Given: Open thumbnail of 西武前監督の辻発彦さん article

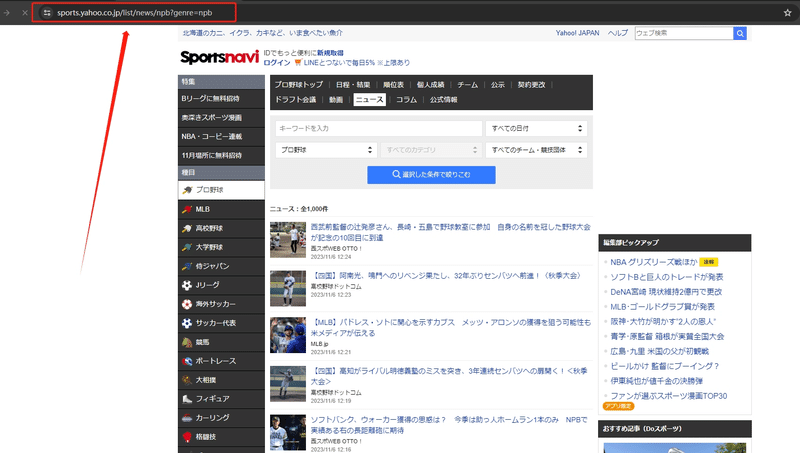Looking at the screenshot, I should (288, 240).
